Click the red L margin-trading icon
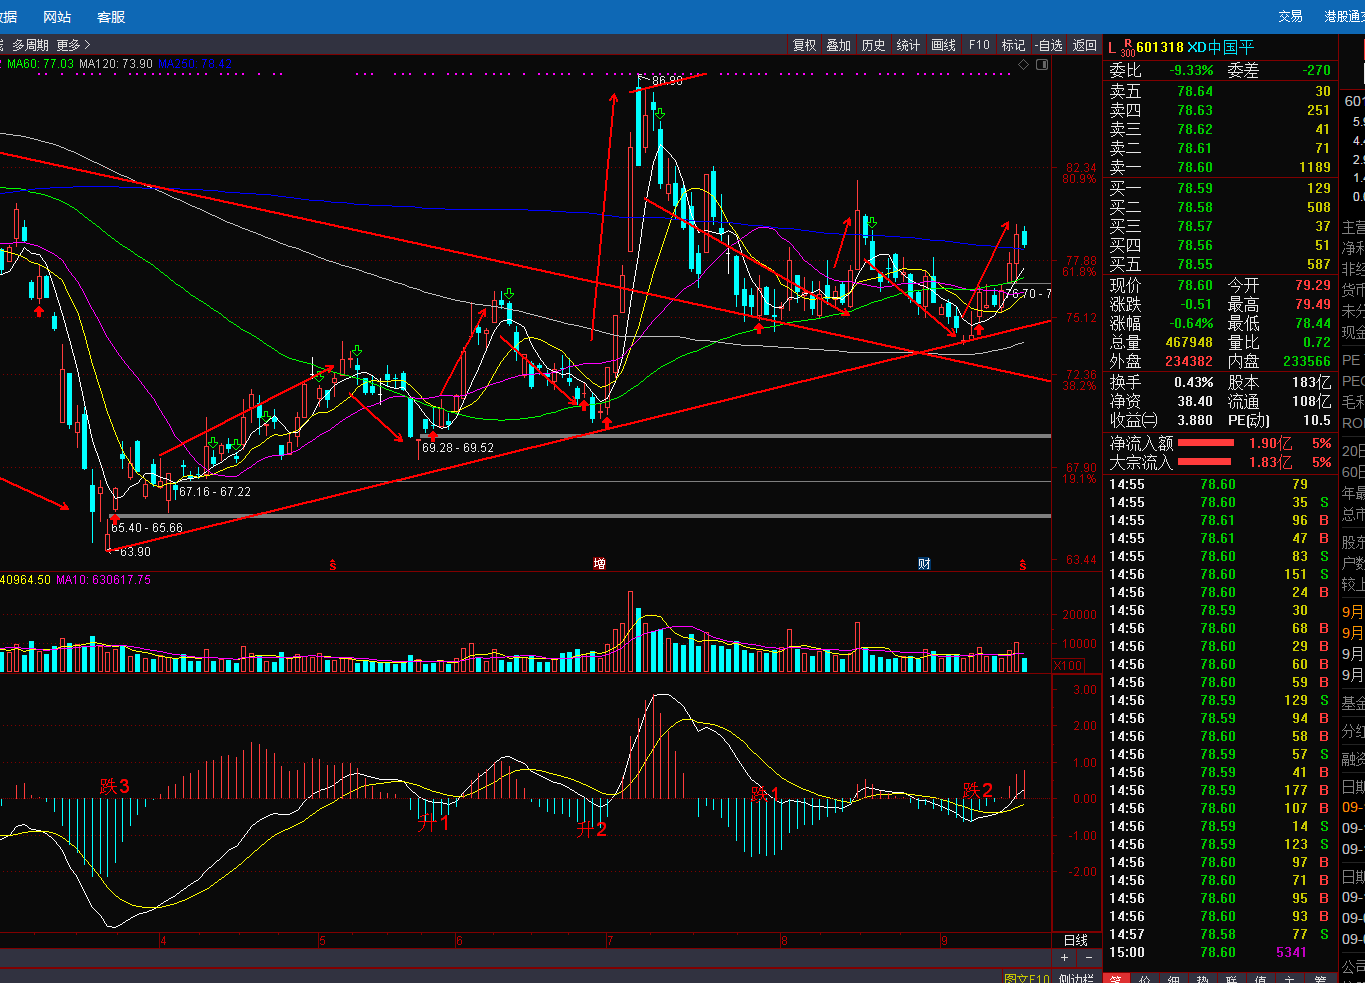 pyautogui.click(x=1112, y=47)
